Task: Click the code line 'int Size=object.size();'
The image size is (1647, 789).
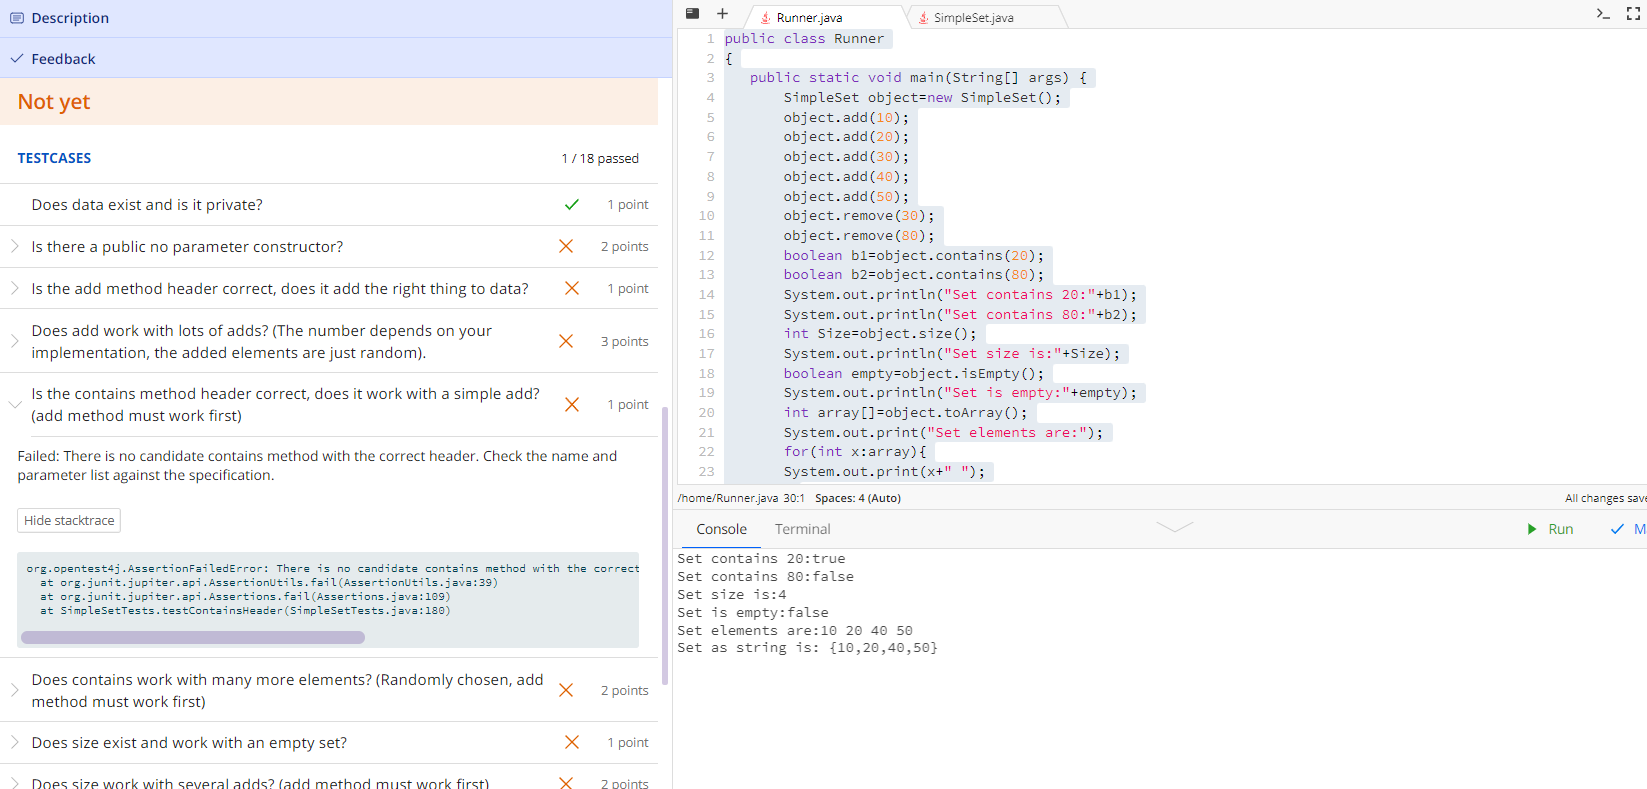Action: pos(880,334)
